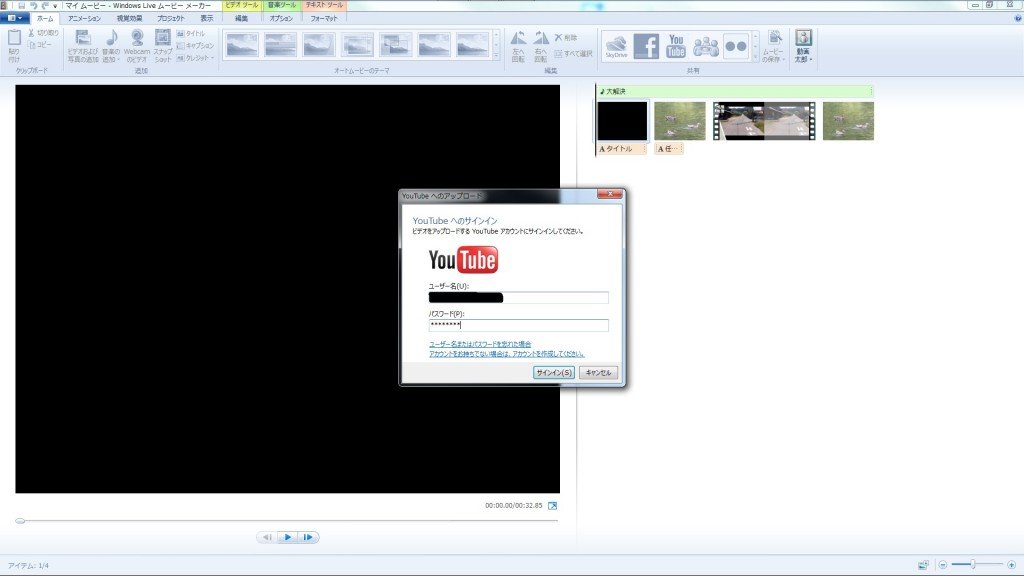Image resolution: width=1024 pixels, height=576 pixels.
Task: Select the music track bar 大解決
Action: coord(735,91)
